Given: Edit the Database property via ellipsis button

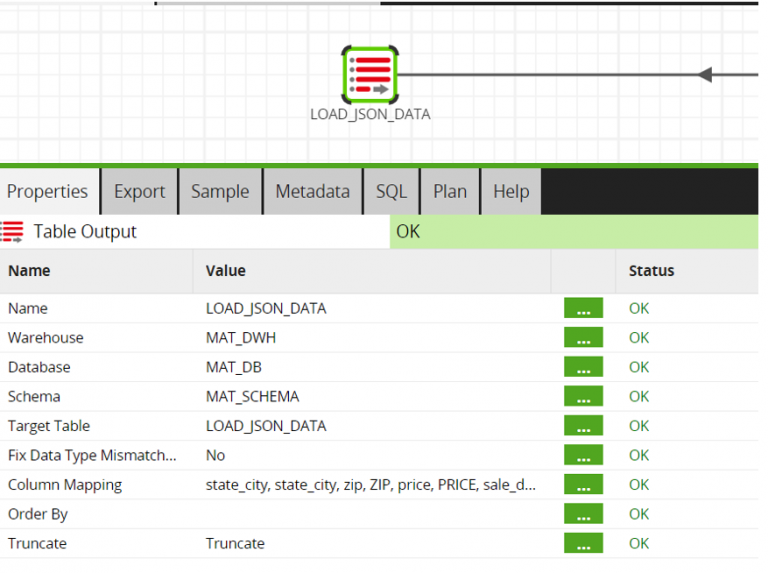Looking at the screenshot, I should coord(583,367).
